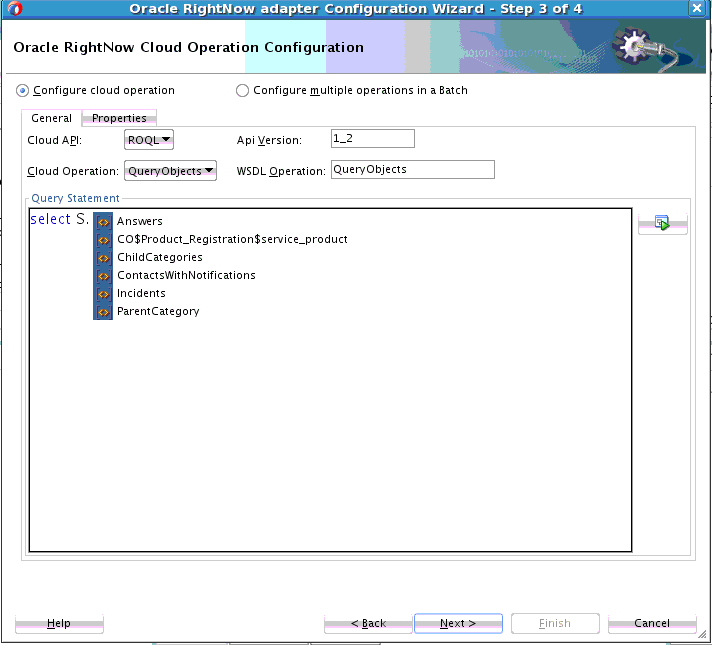
Task: Open the Cloud API ROQL dropdown
Action: pos(149,140)
